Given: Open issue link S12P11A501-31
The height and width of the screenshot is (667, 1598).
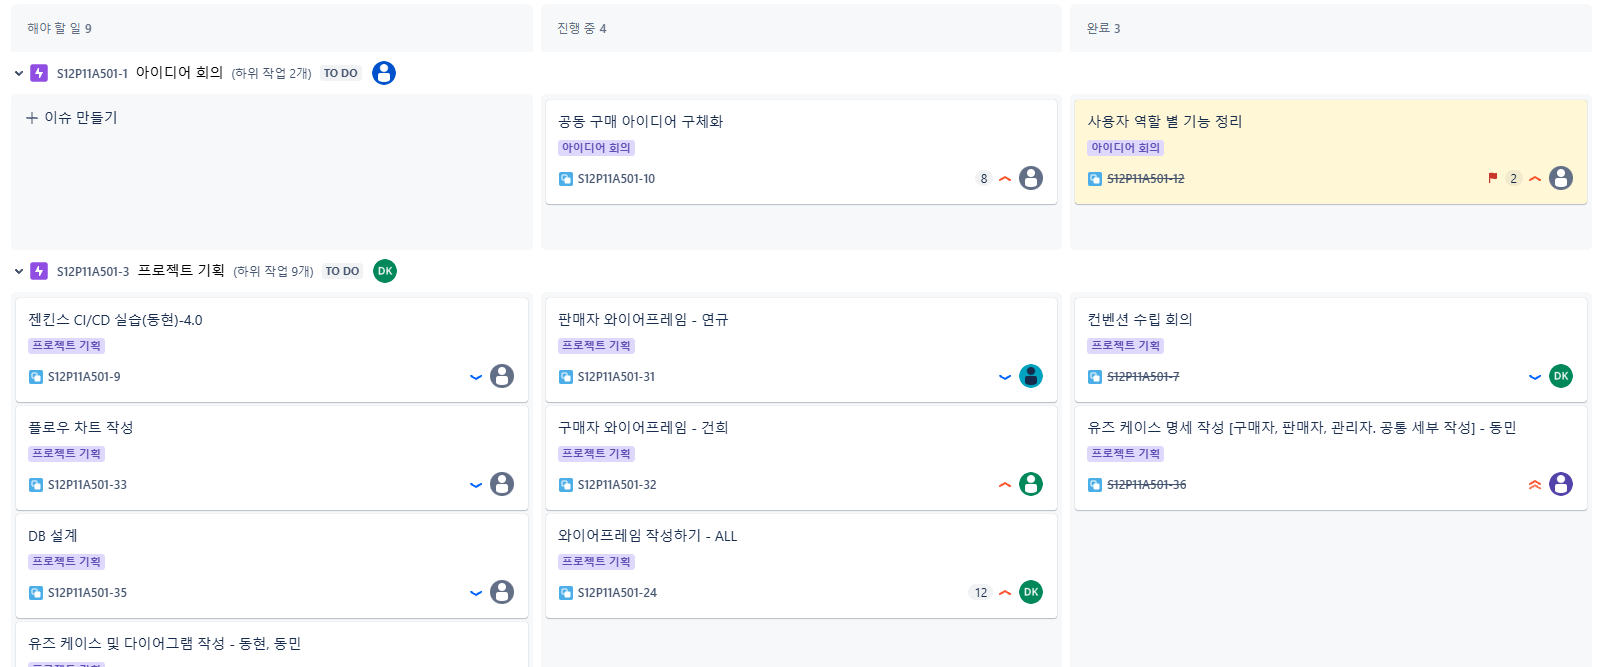Looking at the screenshot, I should click(x=616, y=377).
